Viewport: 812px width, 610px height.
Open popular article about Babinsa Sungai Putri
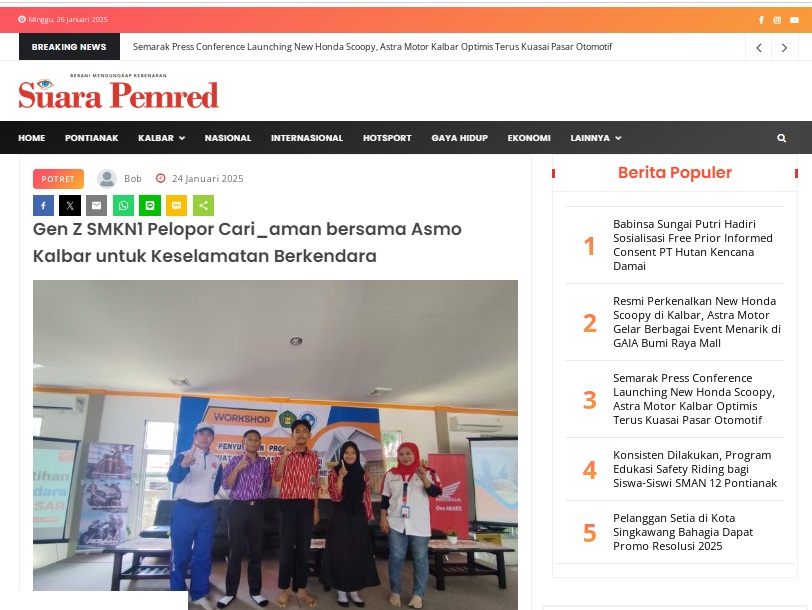(692, 245)
